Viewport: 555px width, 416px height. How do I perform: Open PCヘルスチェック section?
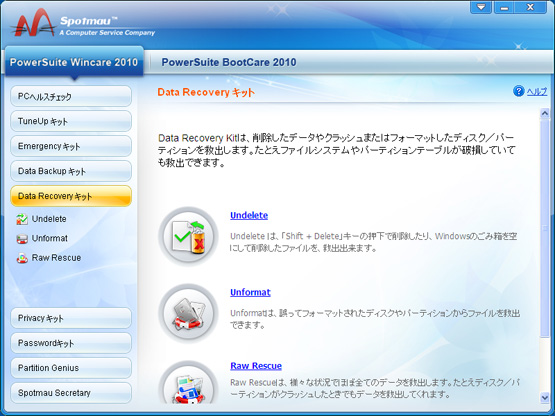tap(71, 96)
